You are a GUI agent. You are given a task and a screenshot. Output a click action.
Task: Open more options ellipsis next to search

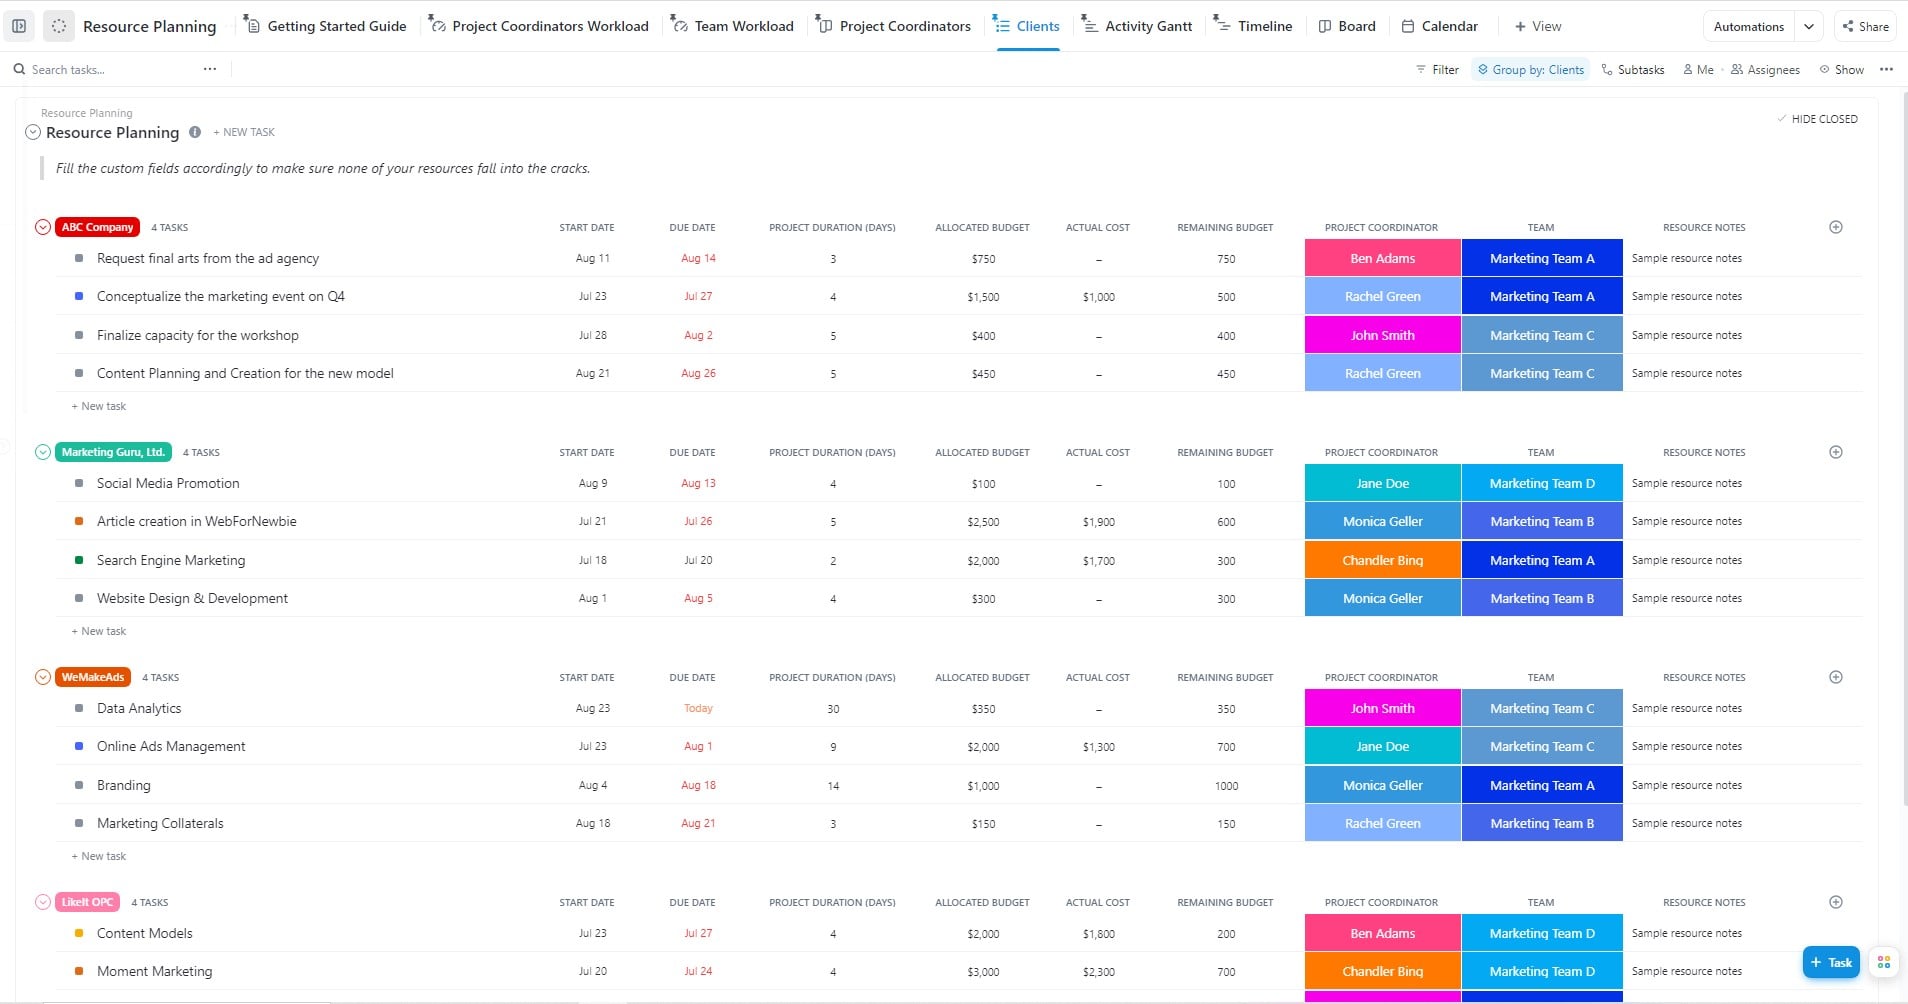[210, 69]
